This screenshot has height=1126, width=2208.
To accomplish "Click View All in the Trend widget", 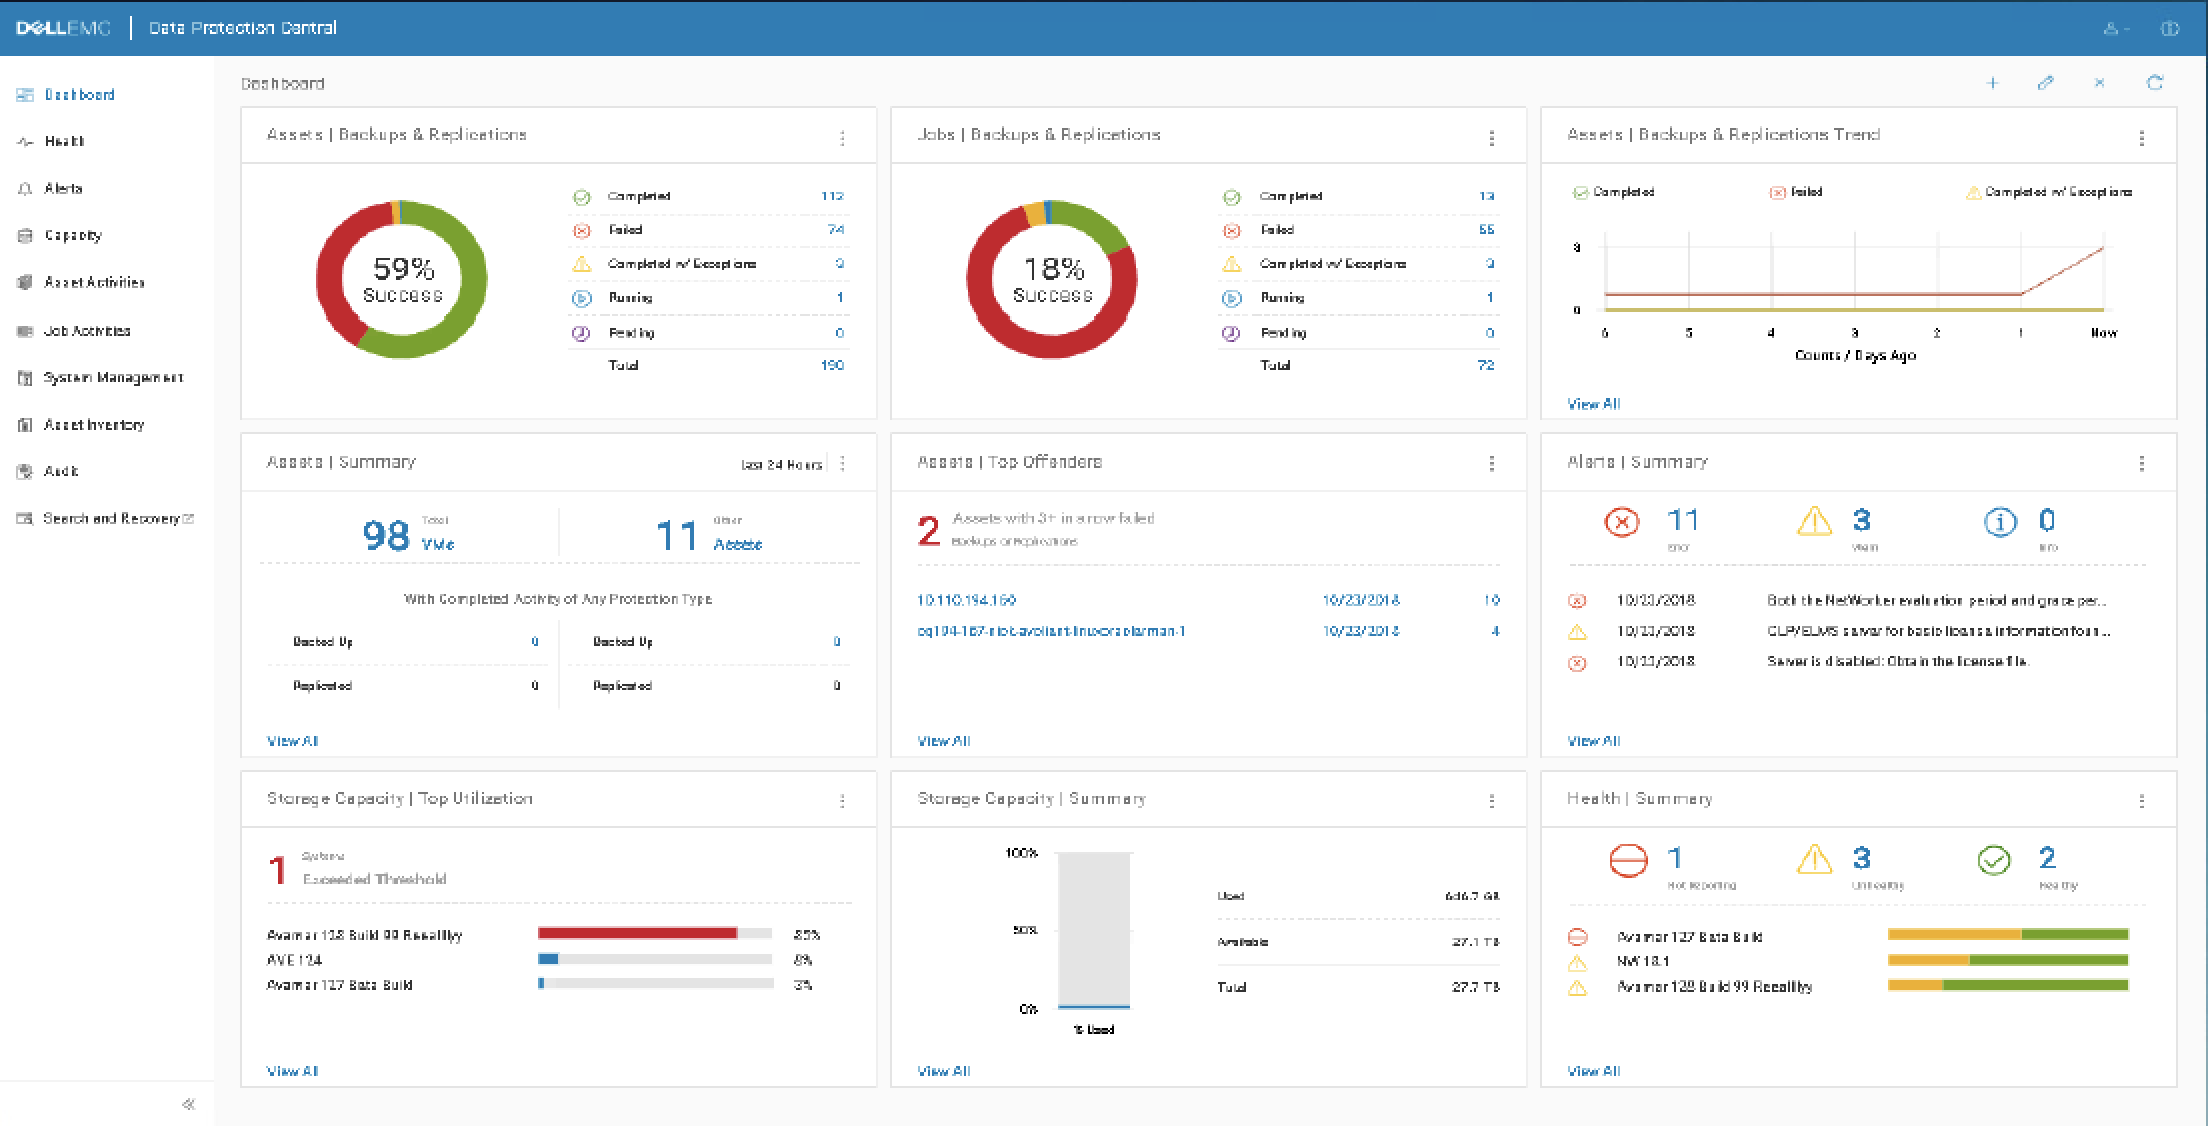I will (1593, 404).
